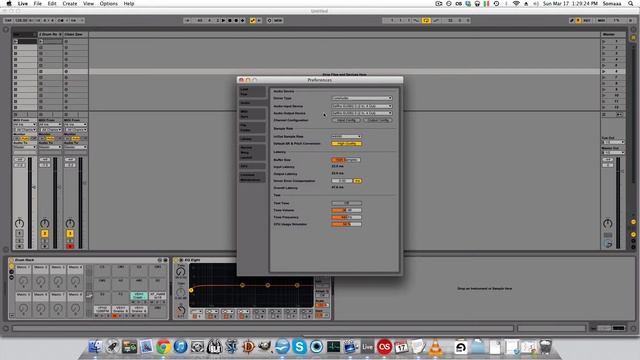Toggle the Drum Rack device activator
This screenshot has width=640, height=360.
(x=11, y=260)
